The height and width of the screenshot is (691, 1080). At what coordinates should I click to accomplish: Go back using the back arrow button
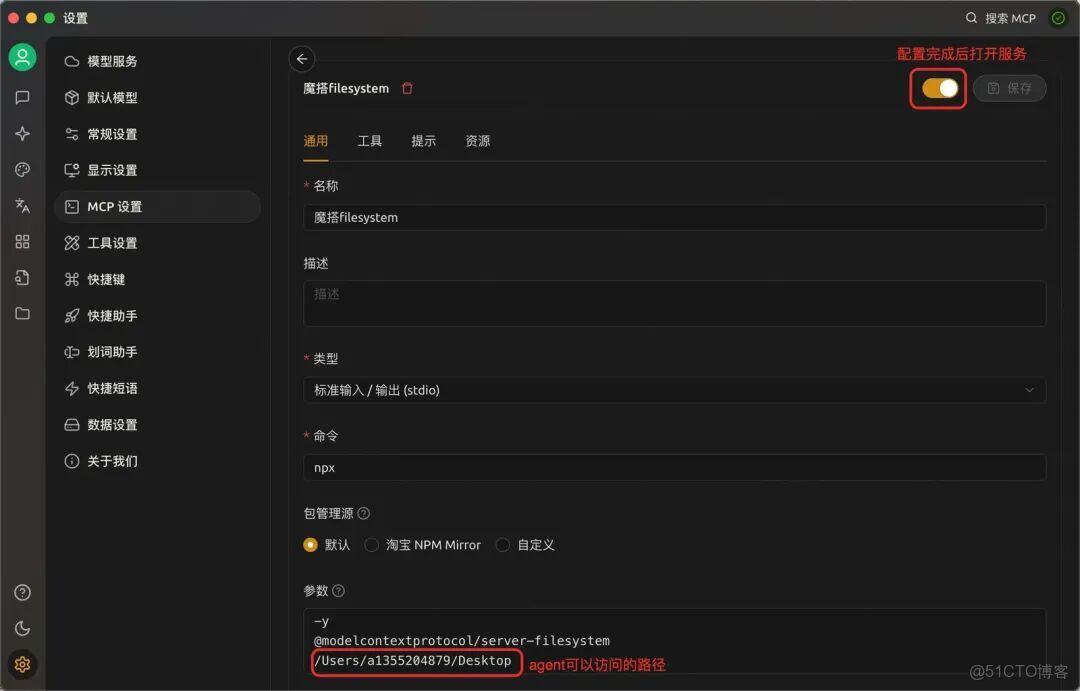point(302,58)
